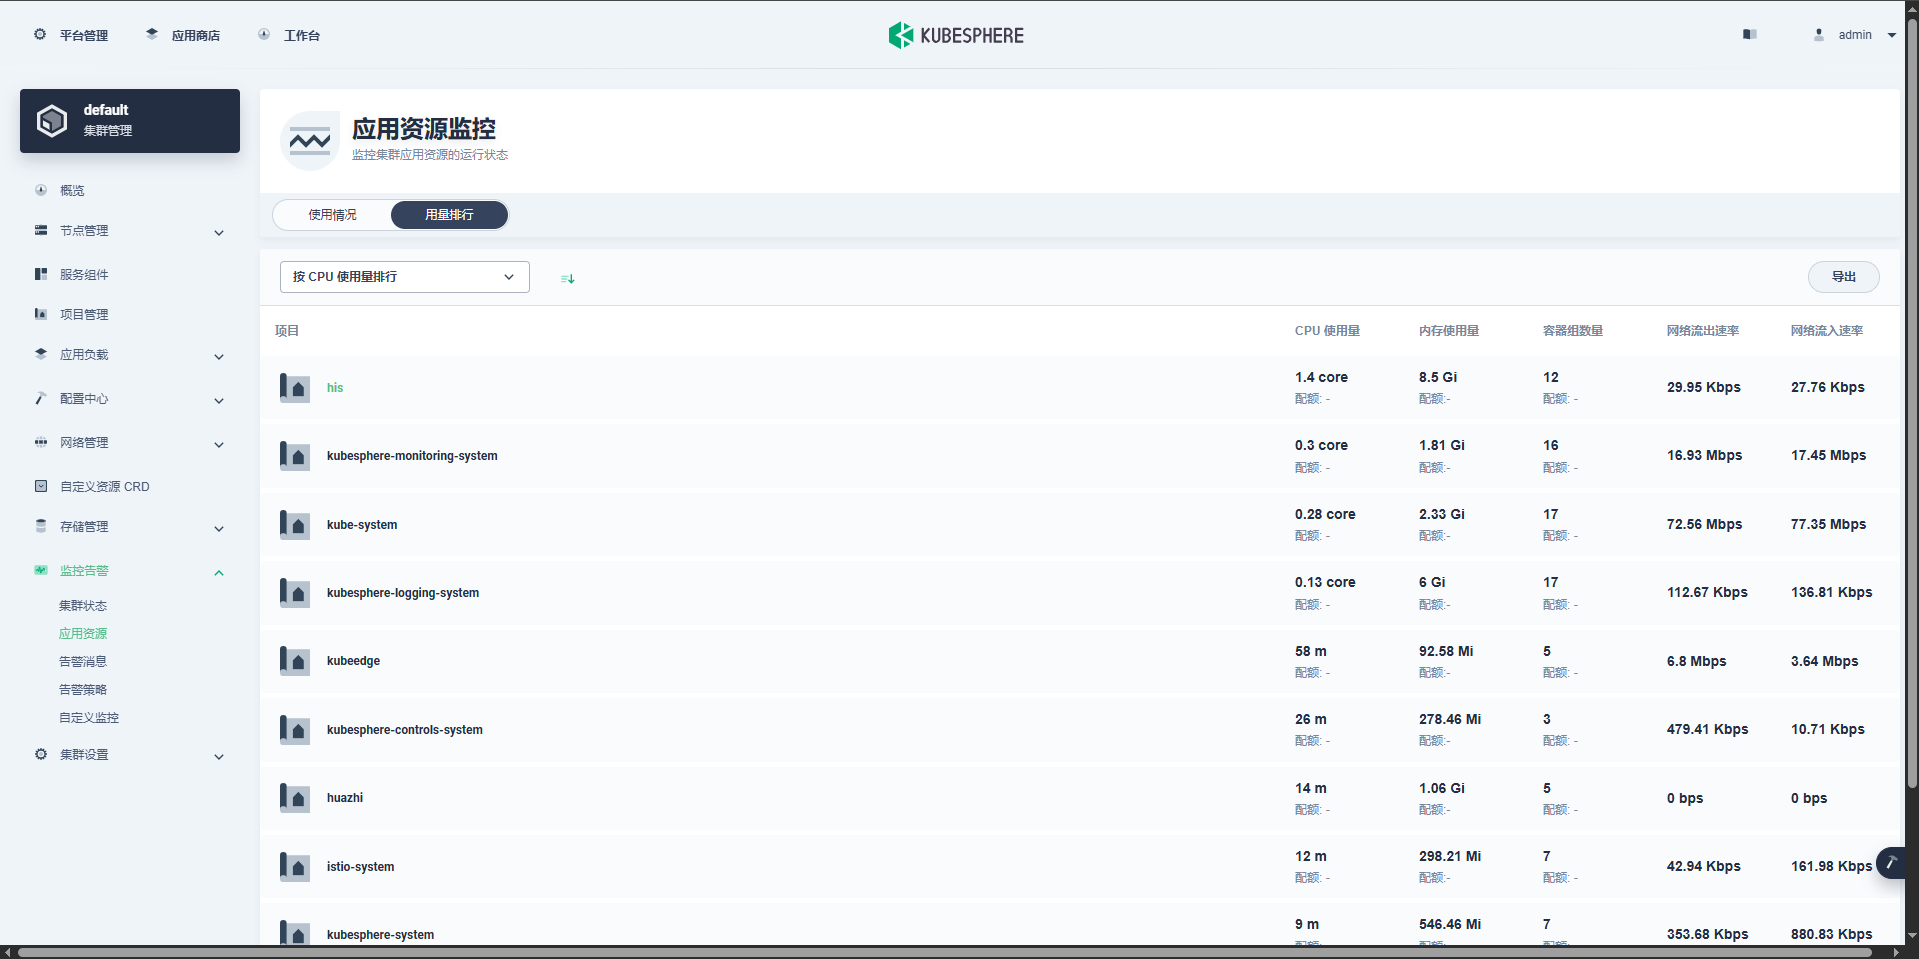This screenshot has height=959, width=1919.
Task: Click the project icon for huazhi
Action: [x=295, y=797]
